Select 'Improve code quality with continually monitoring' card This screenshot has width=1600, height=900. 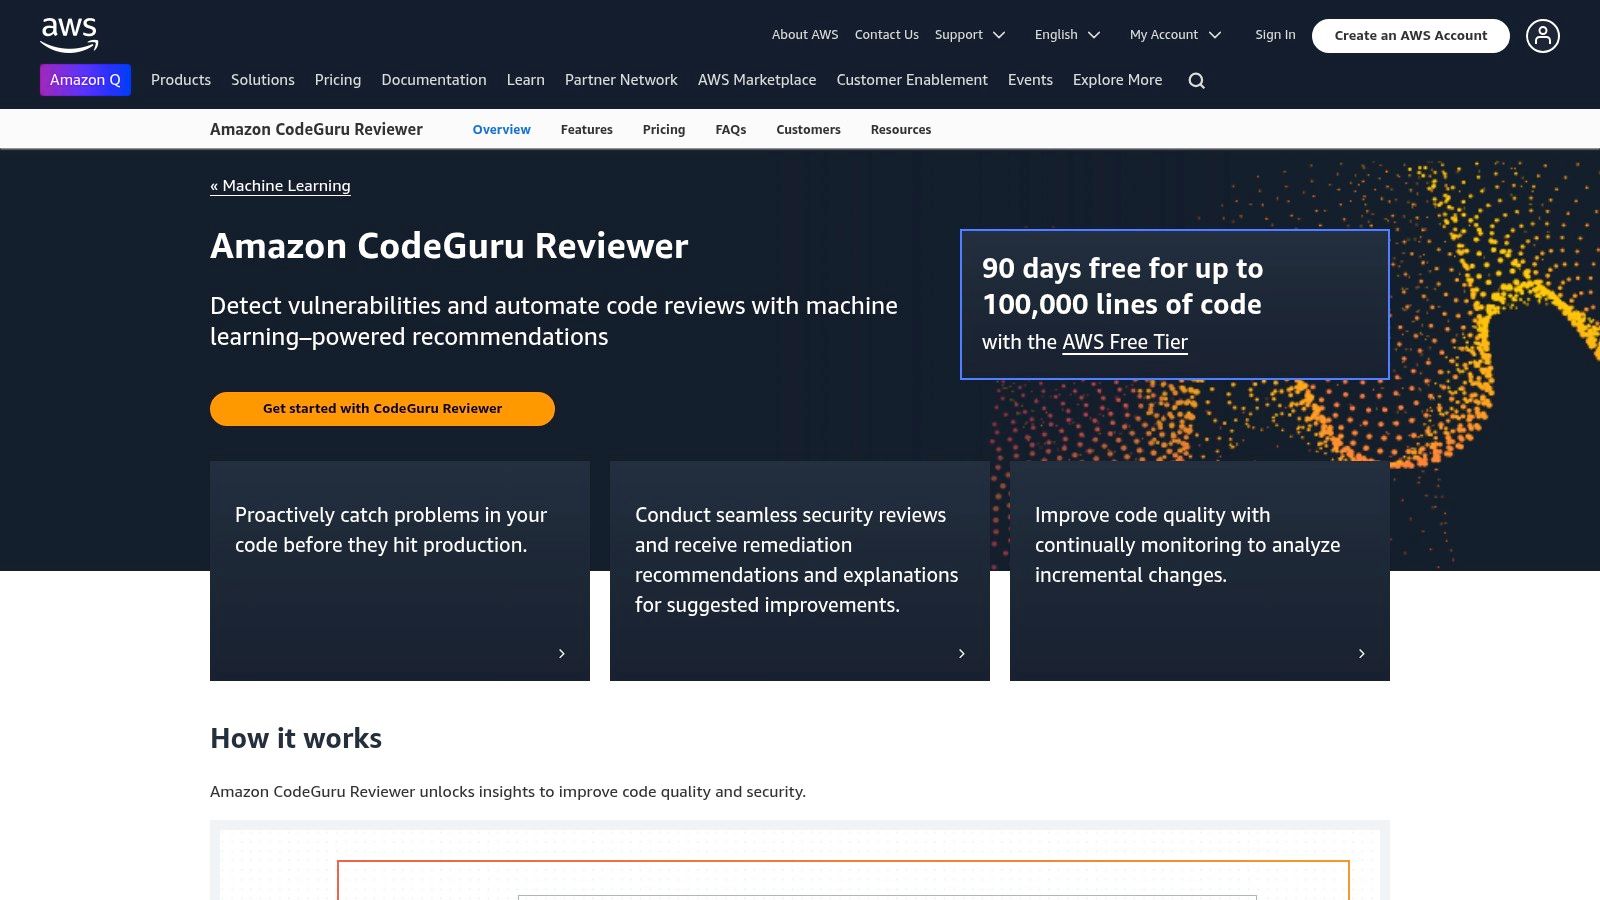(x=1200, y=571)
